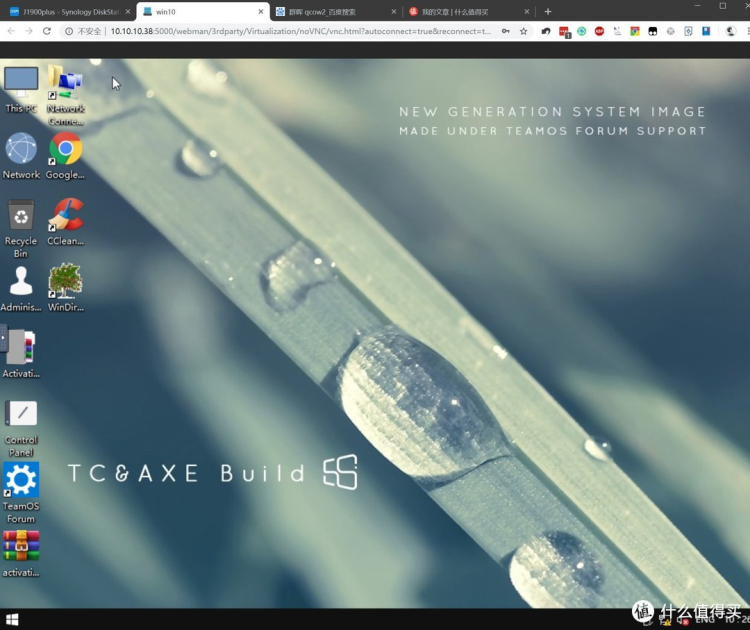Click the black curved-arrow extension icon
This screenshot has width=750, height=630.
coord(546,31)
